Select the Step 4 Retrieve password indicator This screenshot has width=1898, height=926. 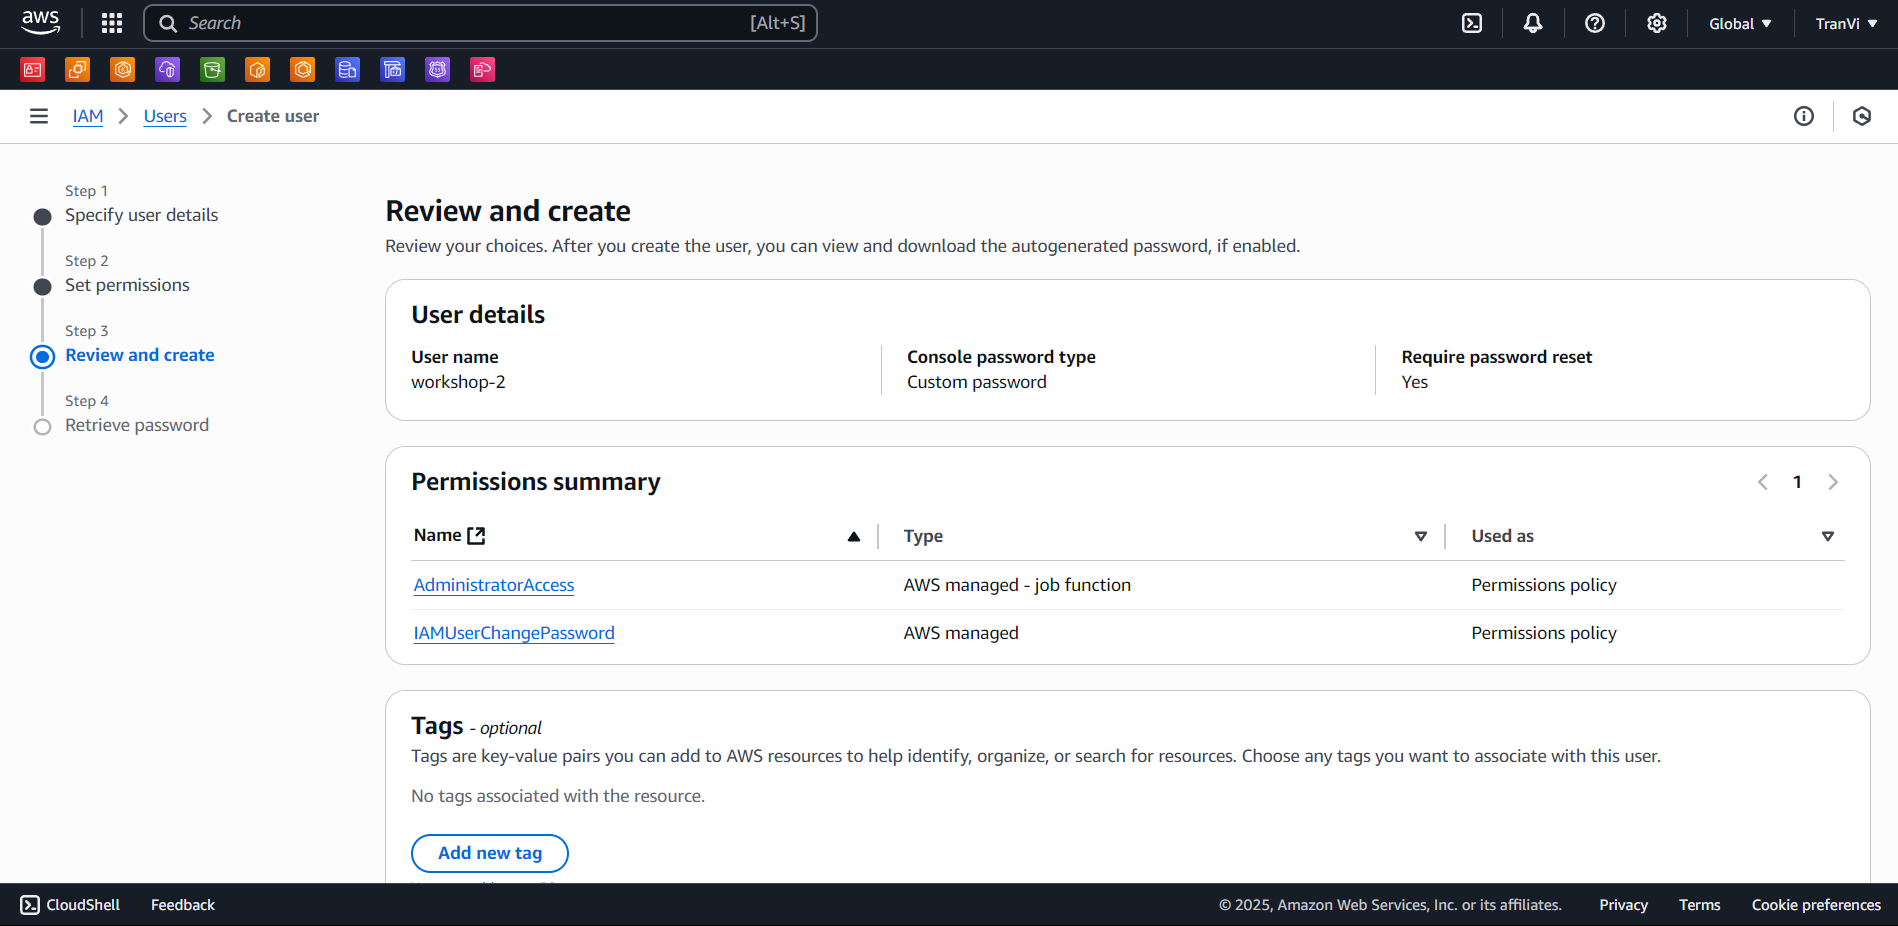(42, 426)
